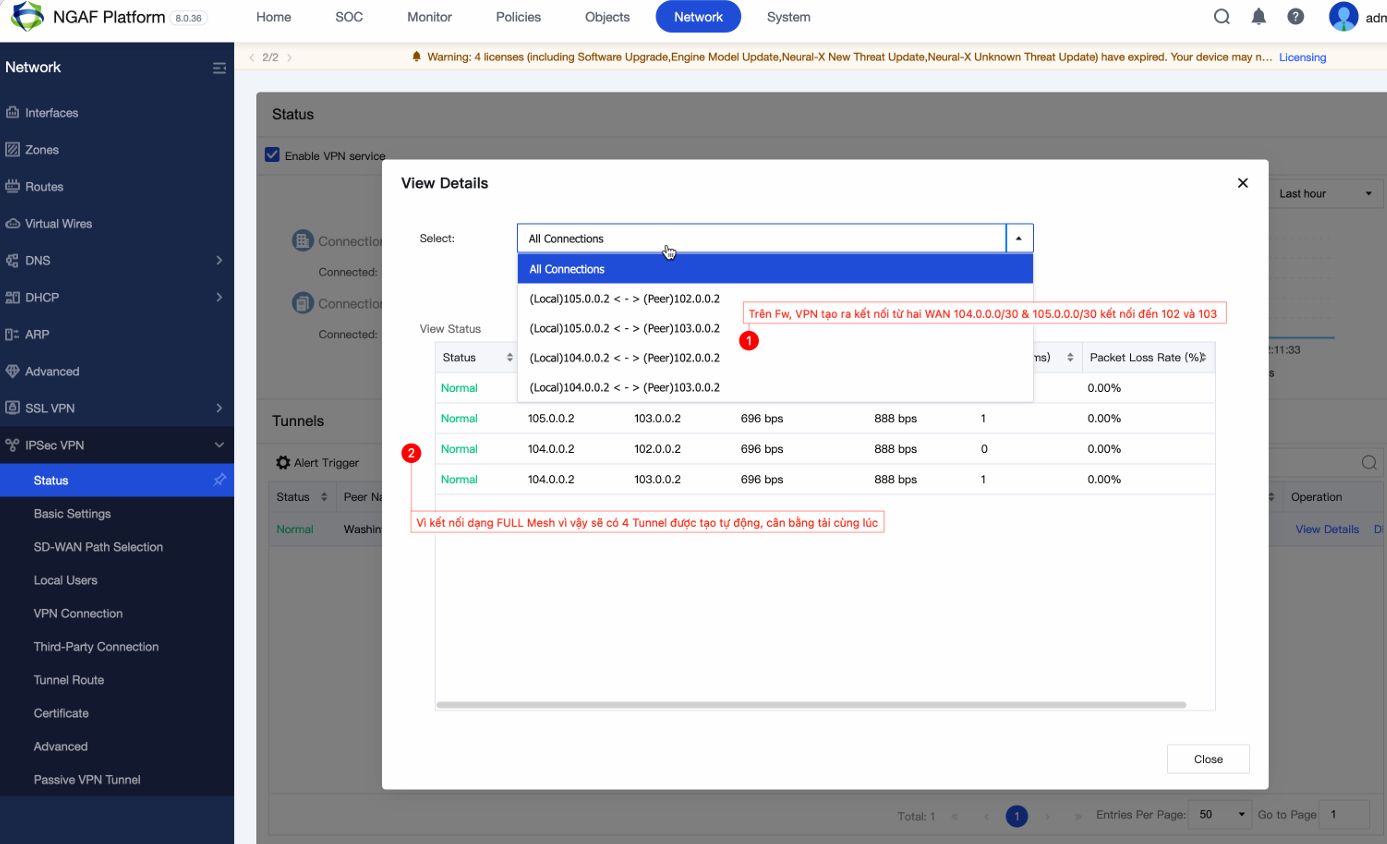Open Entries Per Page dropdown
The image size is (1387, 844).
pos(1222,814)
